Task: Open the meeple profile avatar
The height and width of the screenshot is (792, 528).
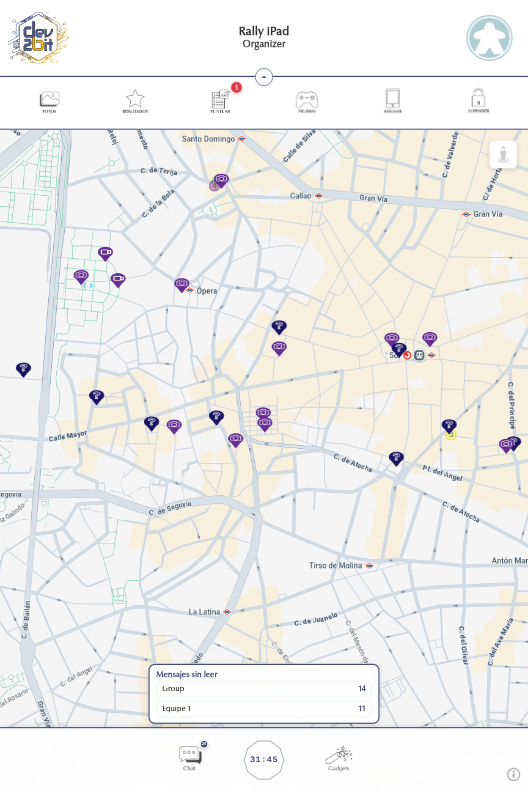Action: point(489,38)
